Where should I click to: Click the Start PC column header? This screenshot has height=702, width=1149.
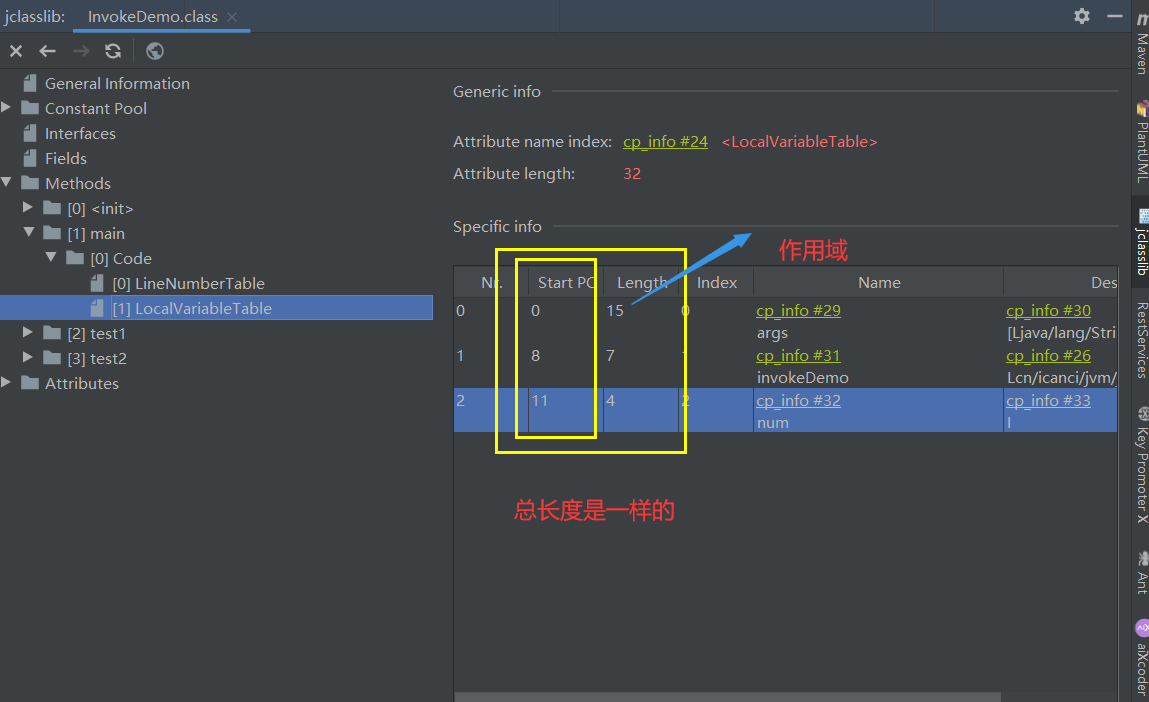pos(566,283)
